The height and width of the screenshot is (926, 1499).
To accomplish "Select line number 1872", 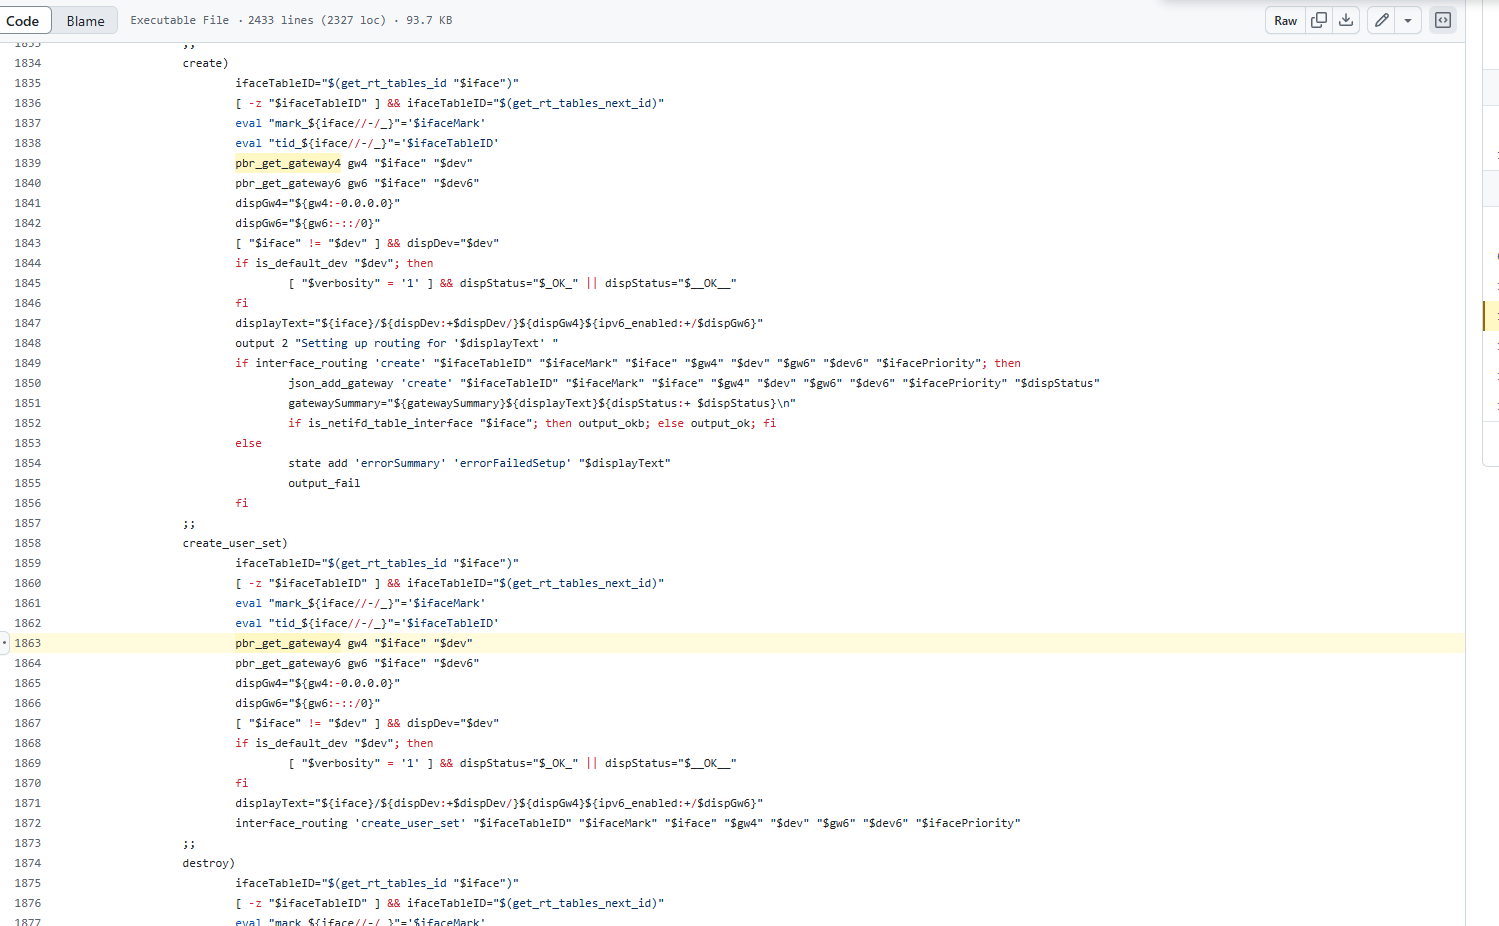I will [x=28, y=823].
